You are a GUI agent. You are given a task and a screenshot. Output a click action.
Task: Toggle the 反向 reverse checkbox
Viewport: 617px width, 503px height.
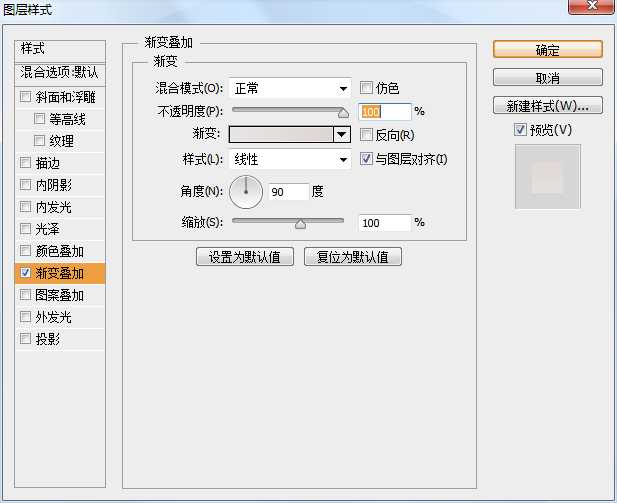click(x=366, y=134)
